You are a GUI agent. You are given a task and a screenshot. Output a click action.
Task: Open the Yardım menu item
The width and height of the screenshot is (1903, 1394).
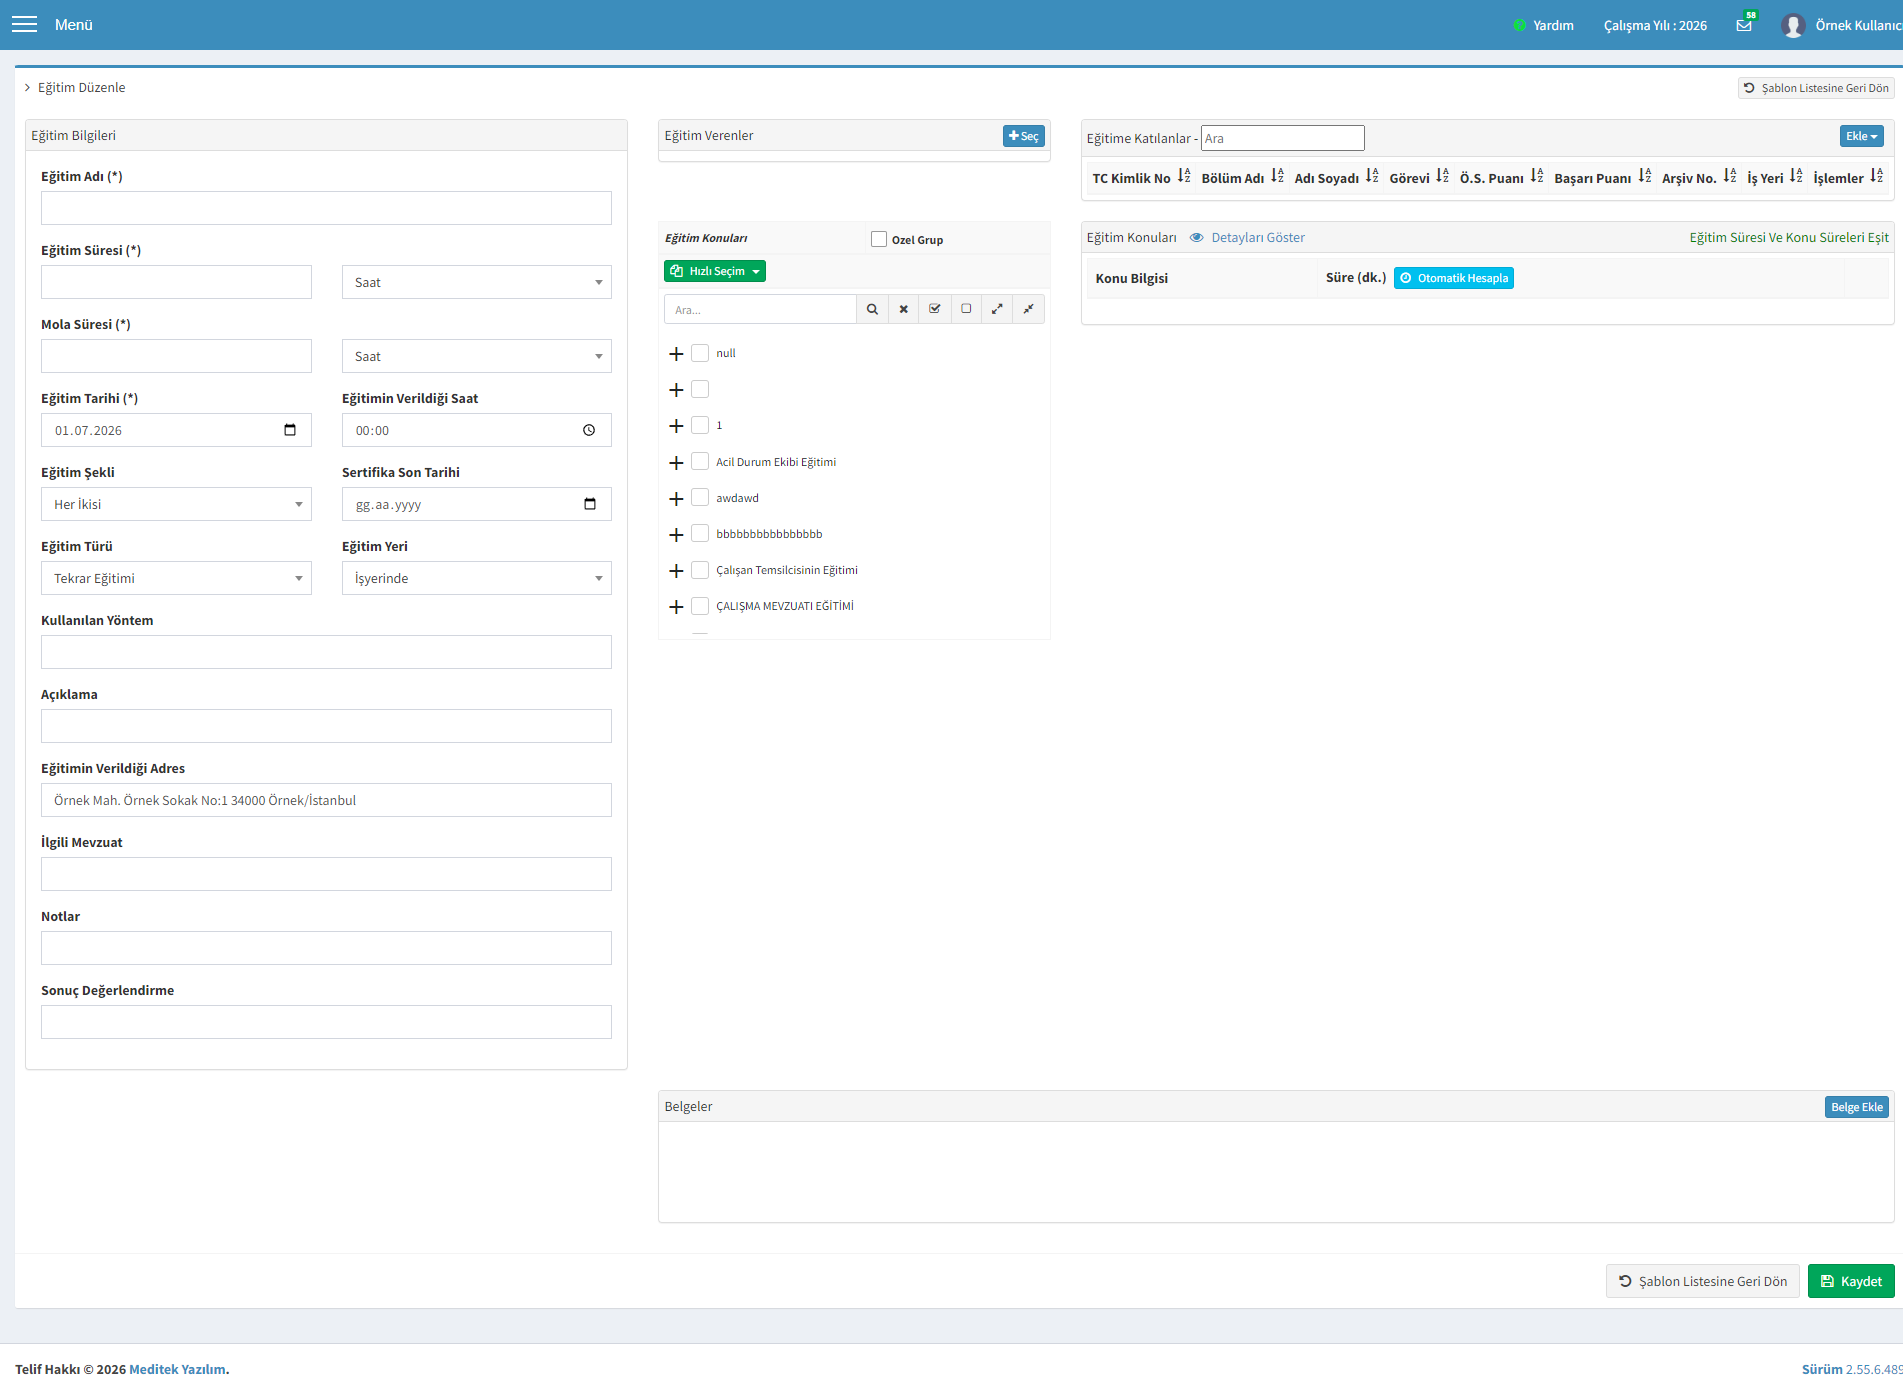tap(1544, 25)
